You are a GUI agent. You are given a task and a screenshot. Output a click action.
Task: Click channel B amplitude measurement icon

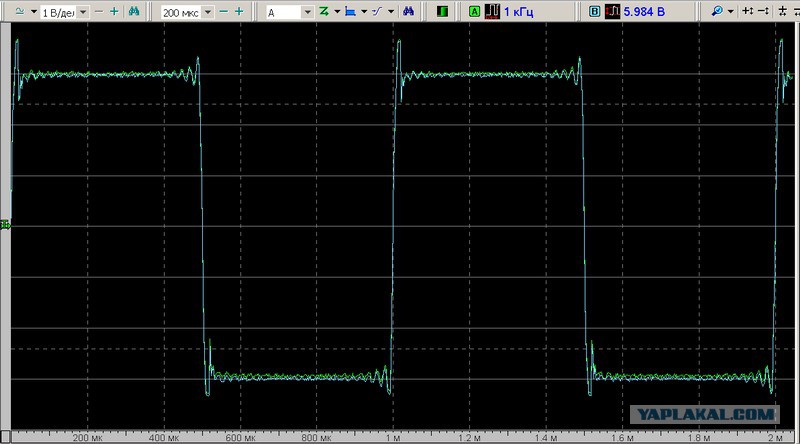coord(612,11)
